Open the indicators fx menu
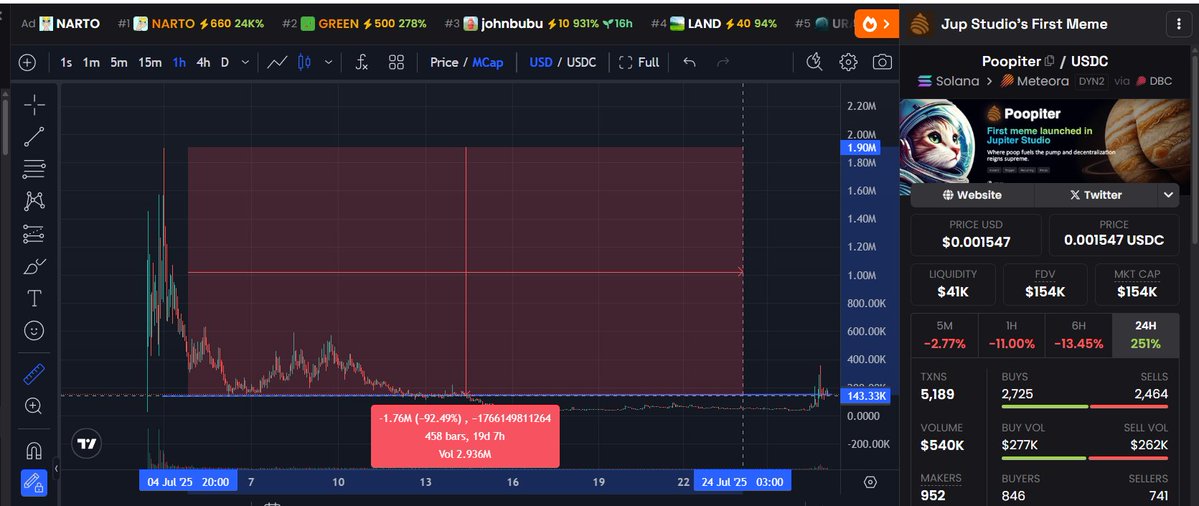 pyautogui.click(x=362, y=63)
